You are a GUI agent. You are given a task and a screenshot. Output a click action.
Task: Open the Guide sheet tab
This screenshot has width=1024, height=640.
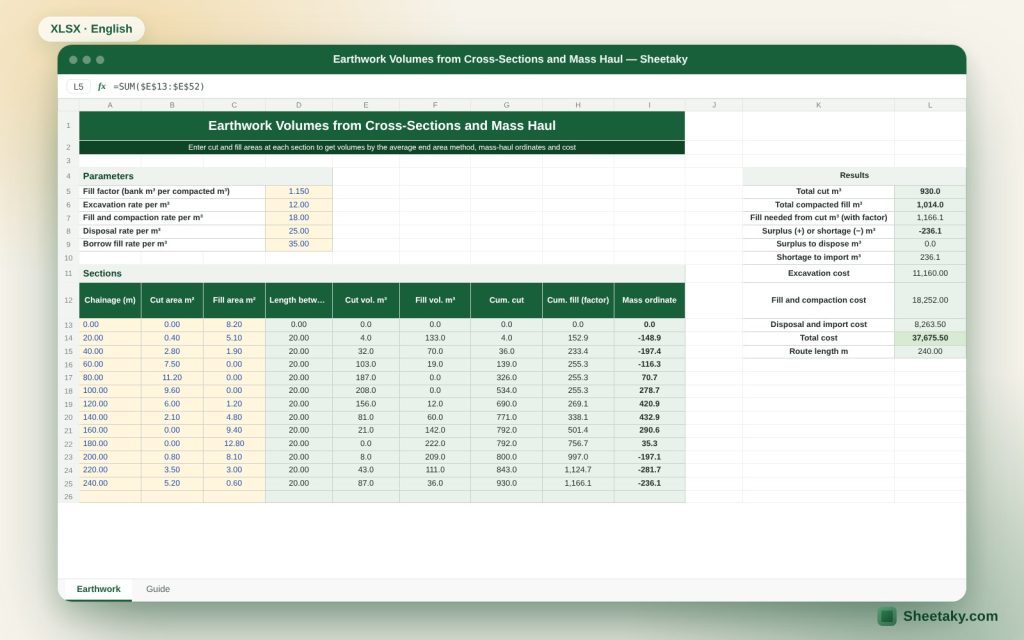point(158,589)
